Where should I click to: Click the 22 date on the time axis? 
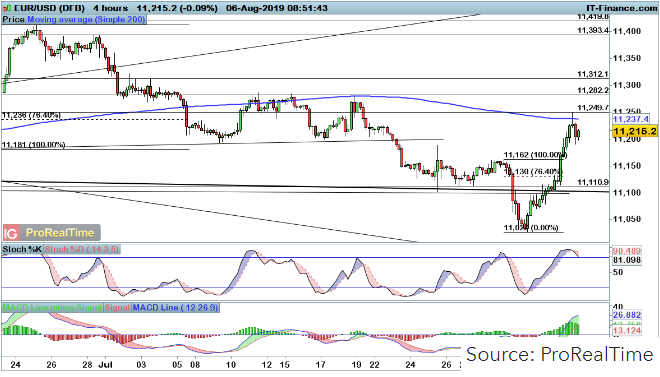[375, 364]
